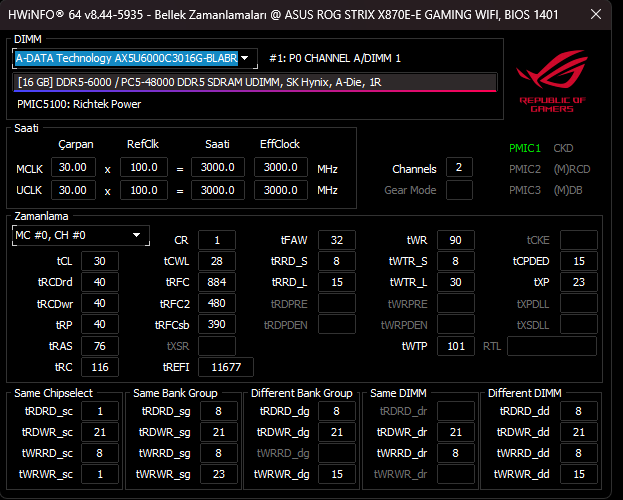623x500 pixels.
Task: Select the tWTP value 101
Action: 456,346
